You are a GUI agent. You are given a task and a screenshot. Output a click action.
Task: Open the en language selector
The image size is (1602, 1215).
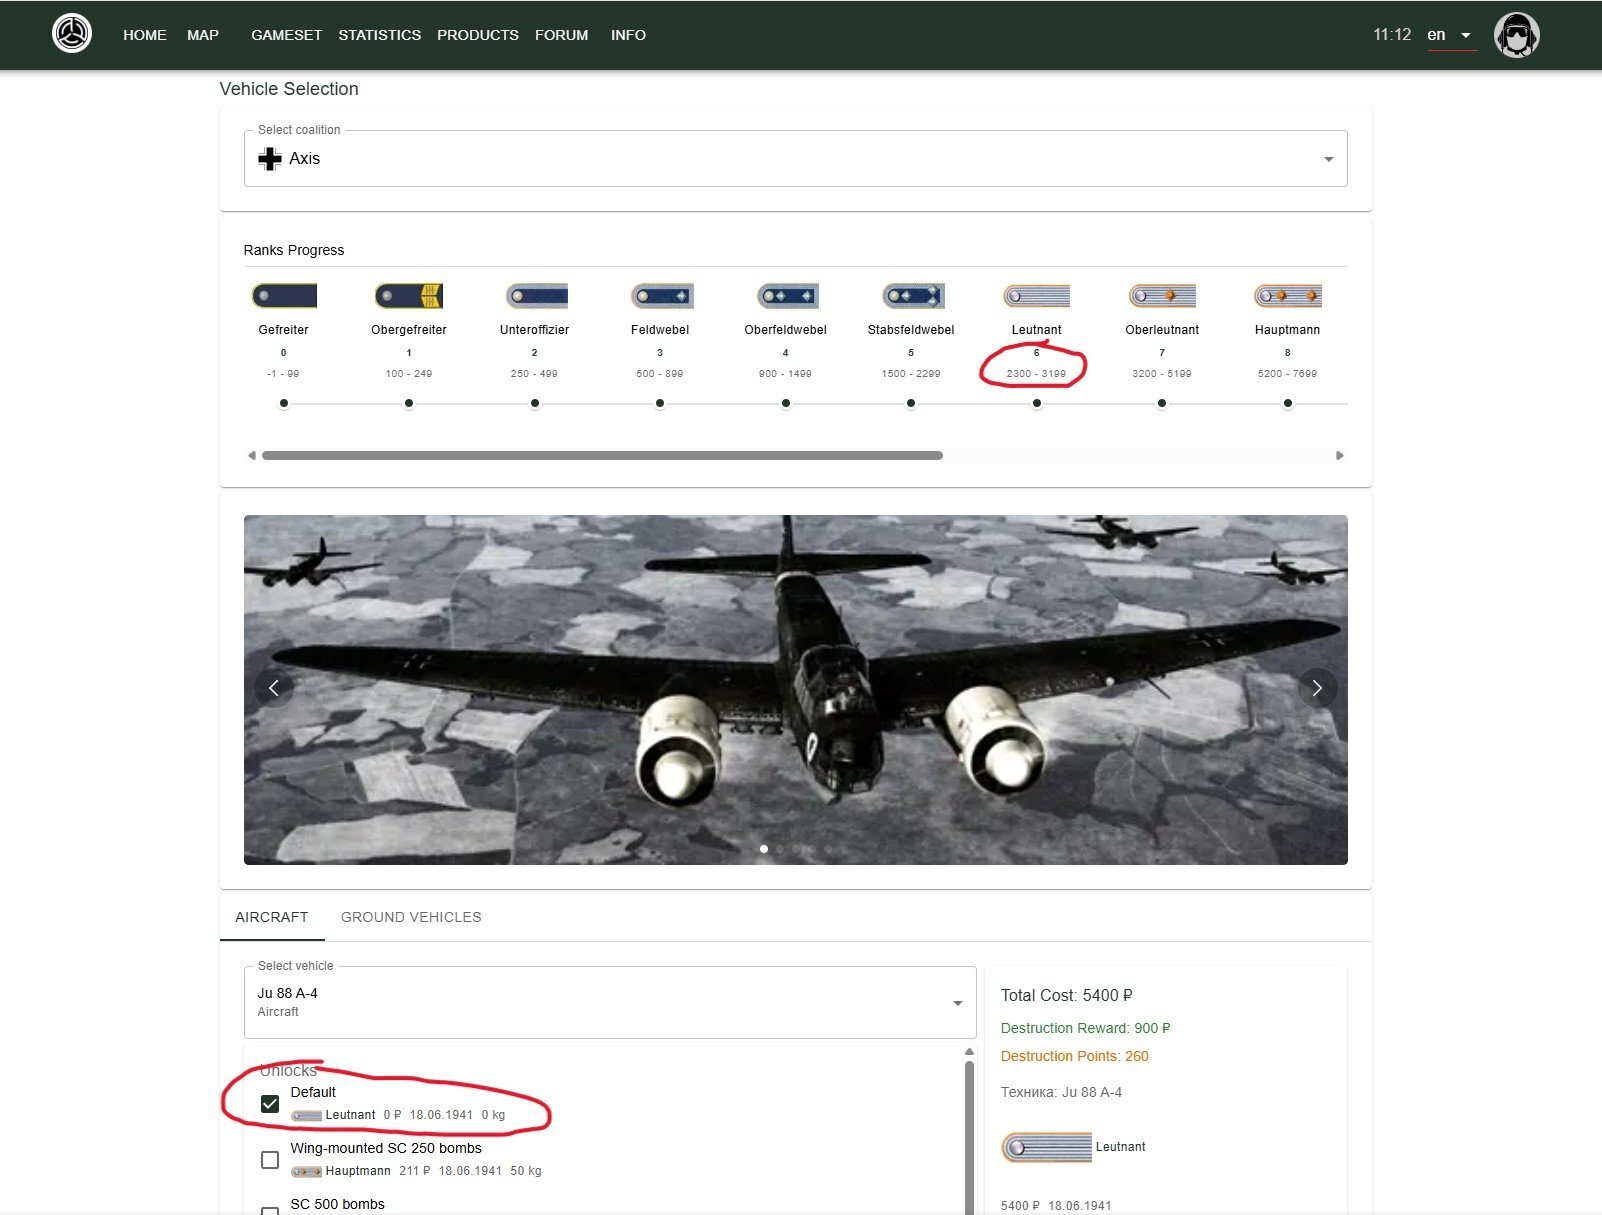(x=1449, y=35)
